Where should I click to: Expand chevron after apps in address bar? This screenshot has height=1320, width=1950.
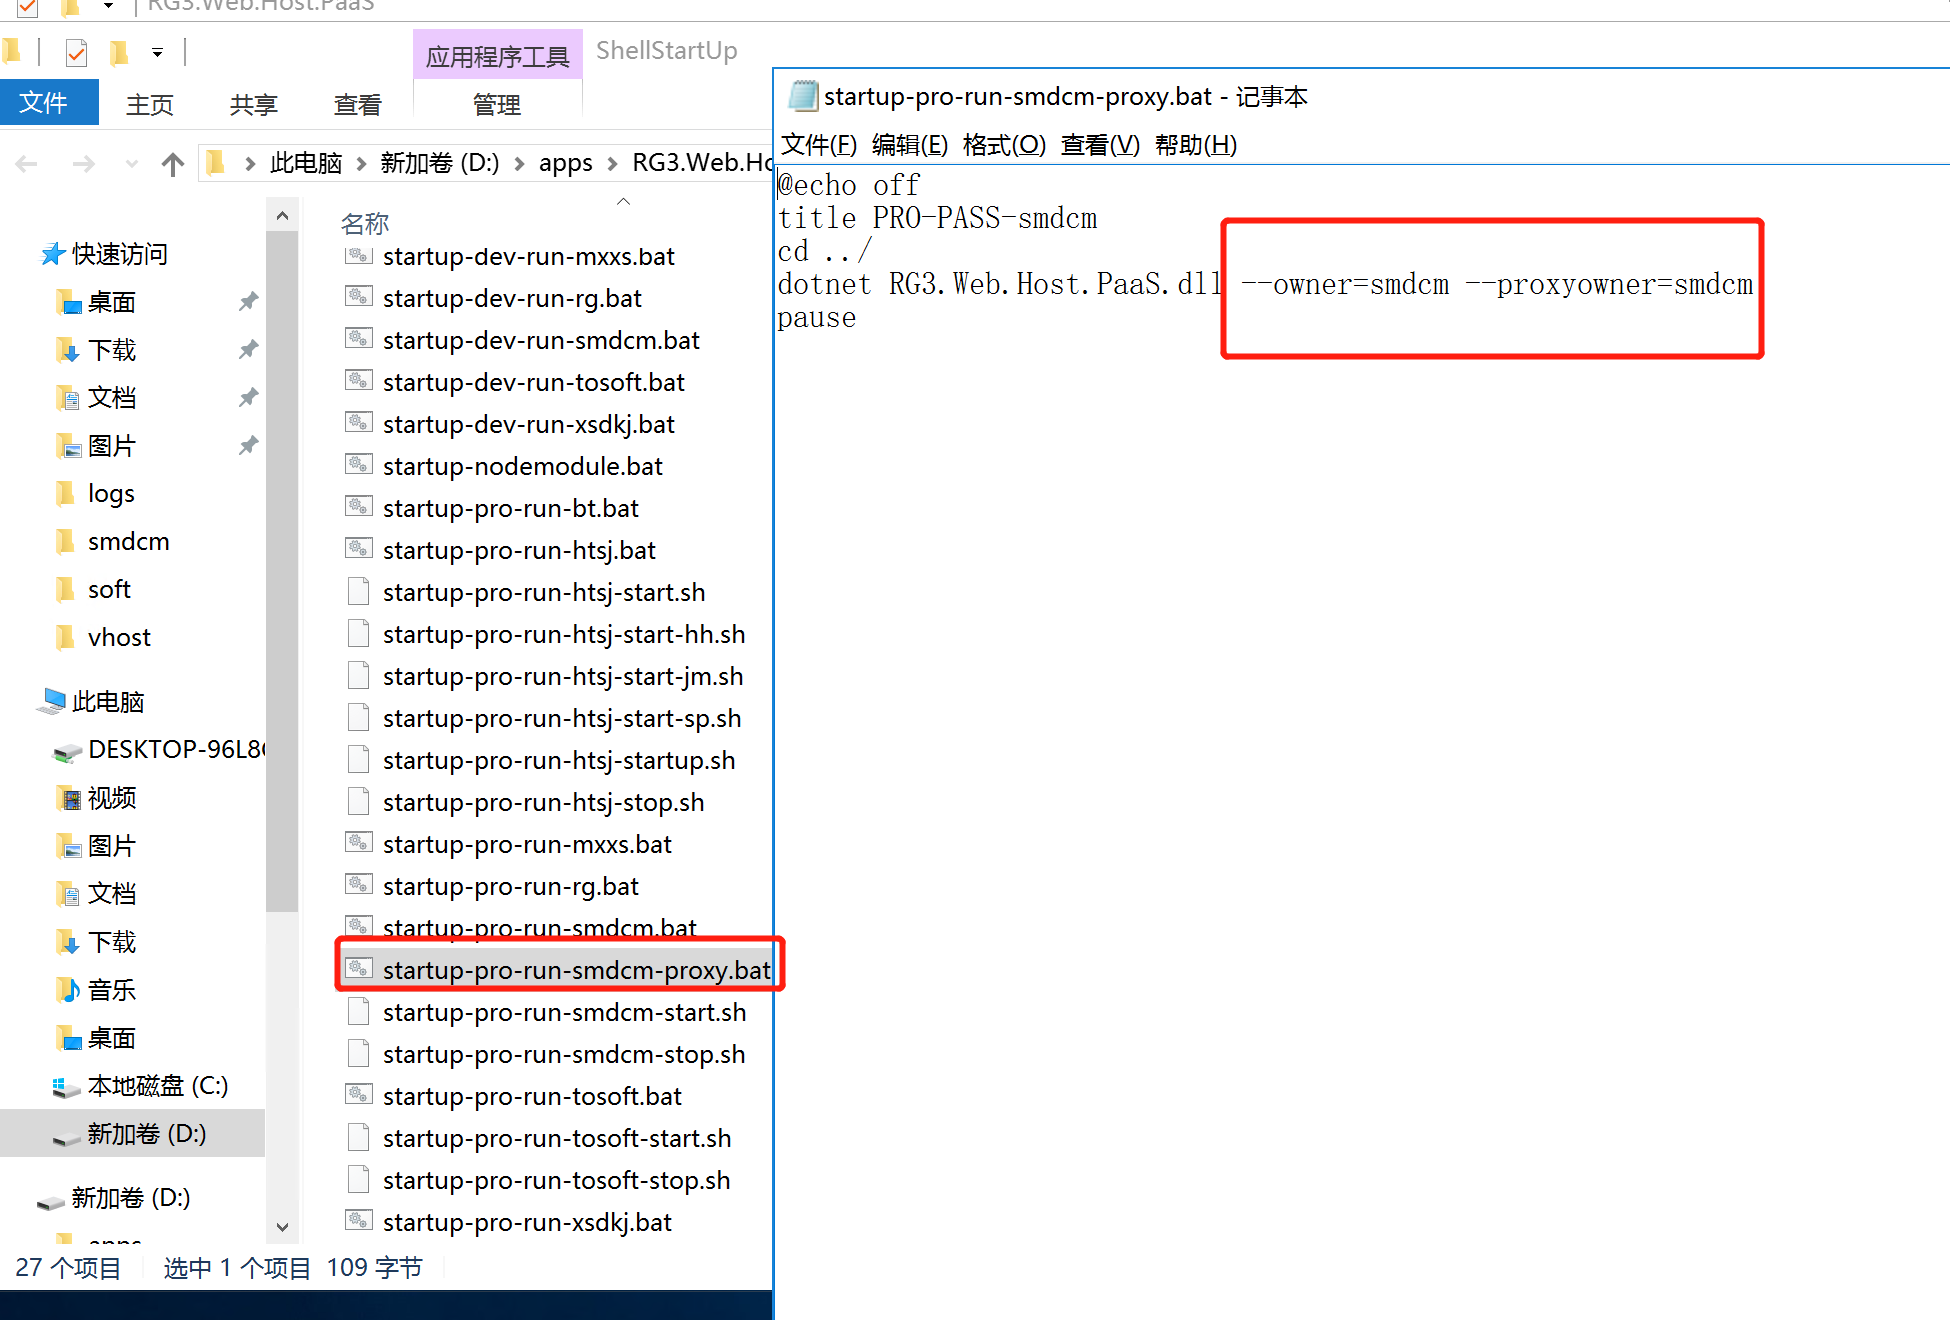point(612,164)
